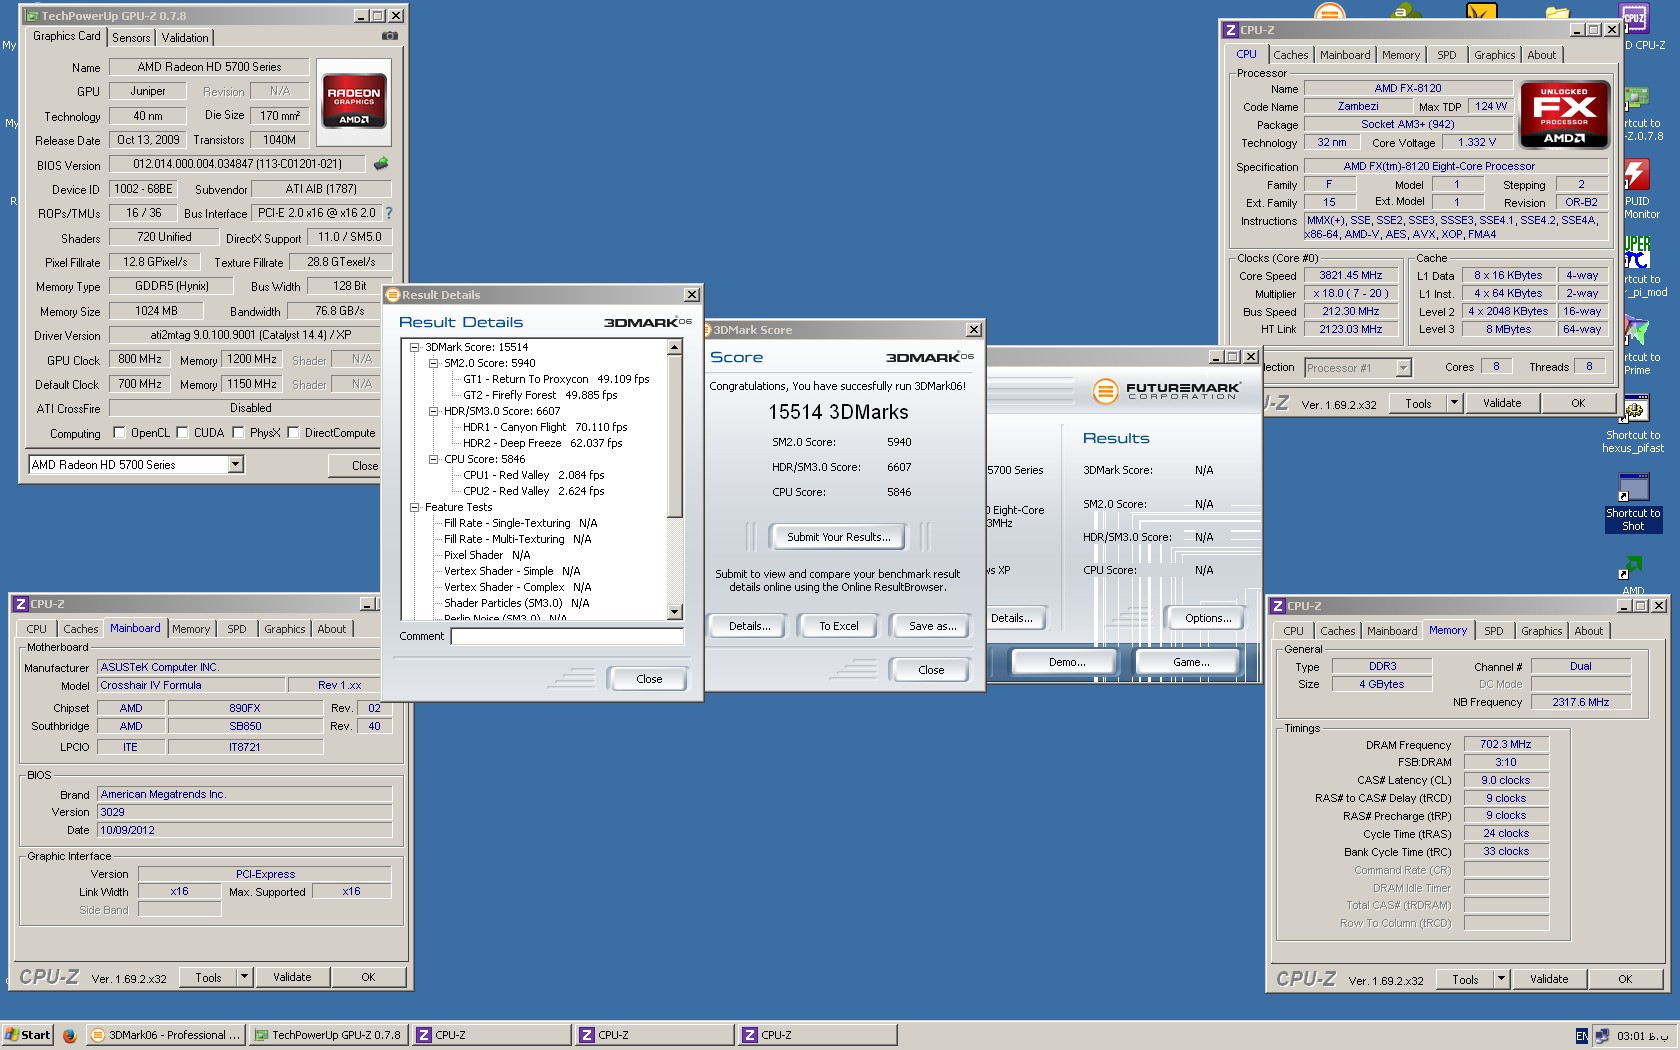Viewport: 1680px width, 1050px height.
Task: Open the Super Pi mod desktop shortcut
Action: pos(1637,252)
